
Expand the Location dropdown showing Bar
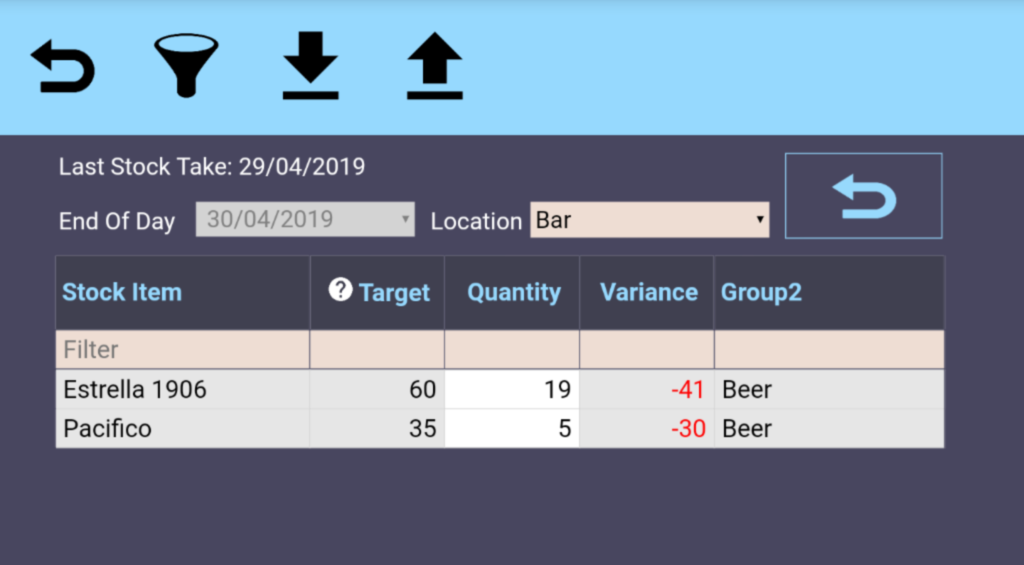pyautogui.click(x=649, y=221)
